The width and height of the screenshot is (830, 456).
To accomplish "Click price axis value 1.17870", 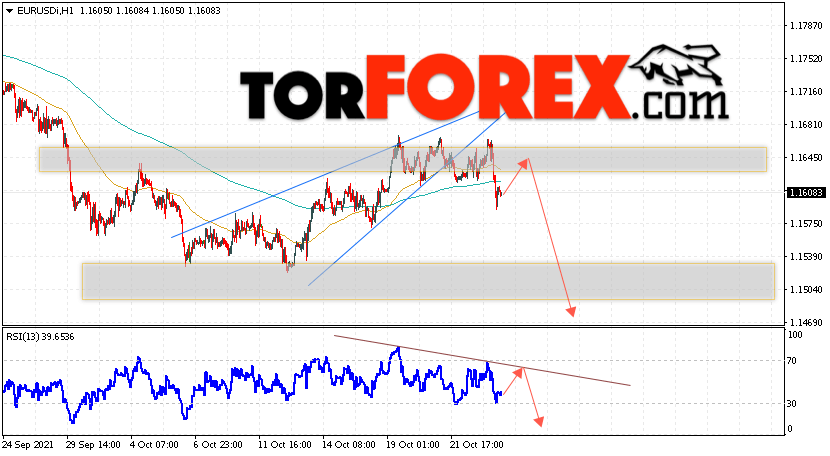I will point(806,25).
